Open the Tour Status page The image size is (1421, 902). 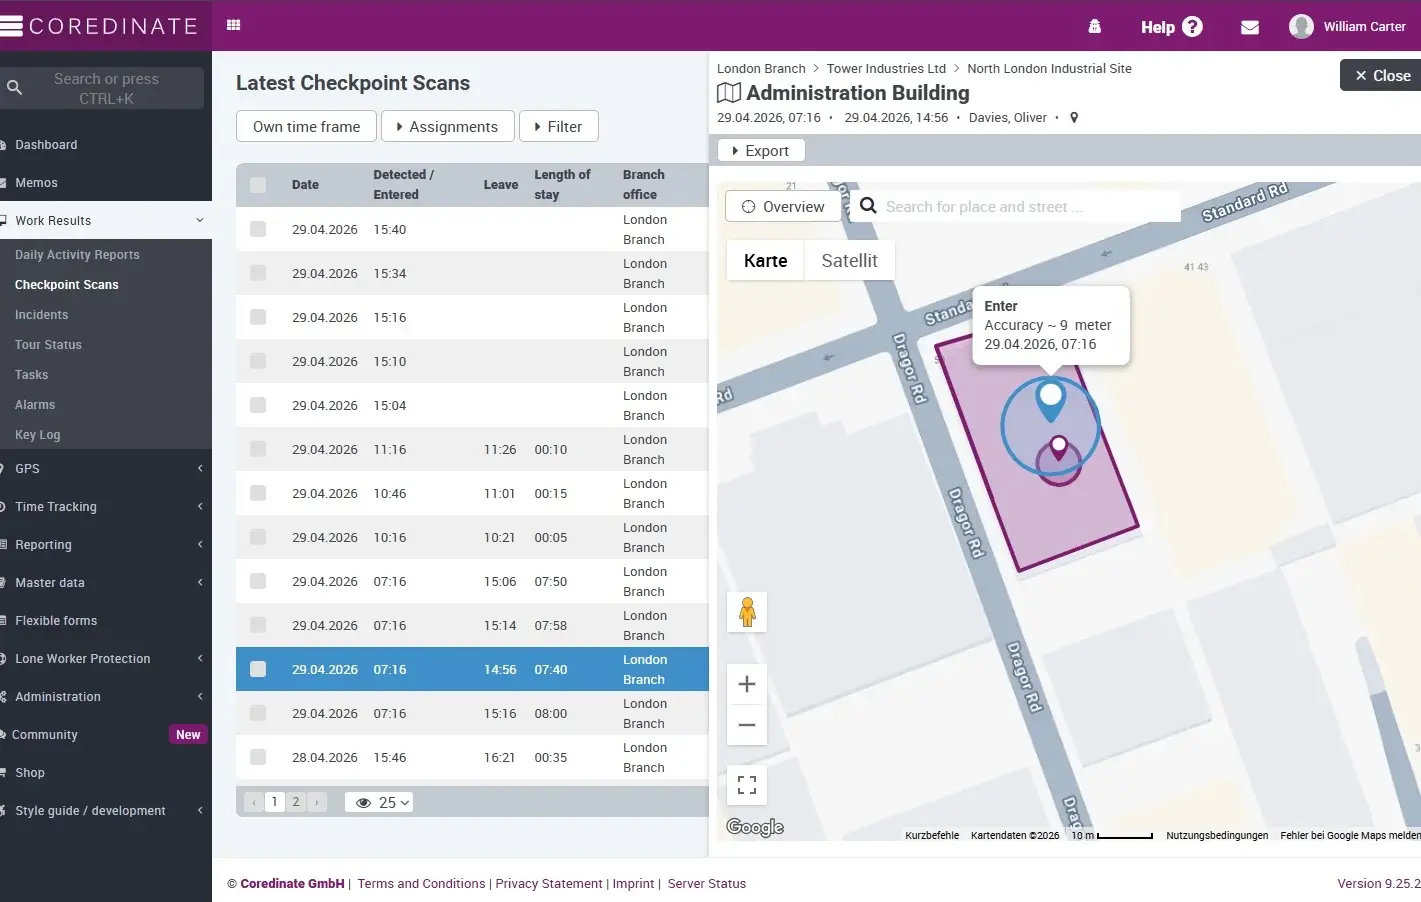[48, 345]
